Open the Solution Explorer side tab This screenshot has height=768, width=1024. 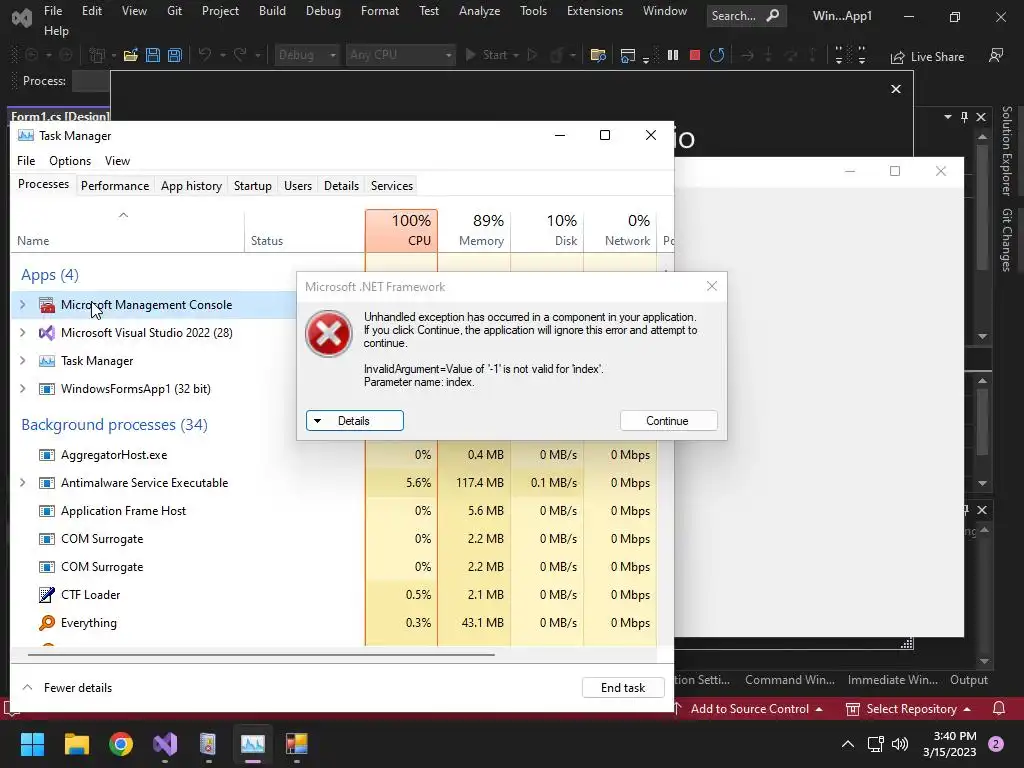pyautogui.click(x=1007, y=151)
